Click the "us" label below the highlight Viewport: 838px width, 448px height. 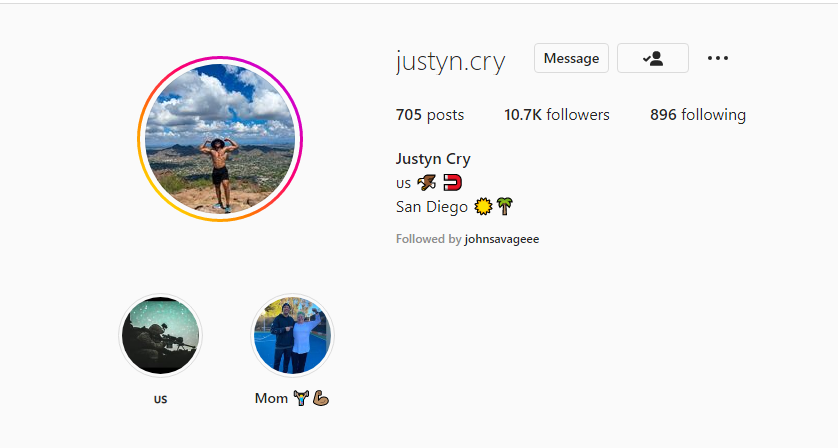[160, 399]
